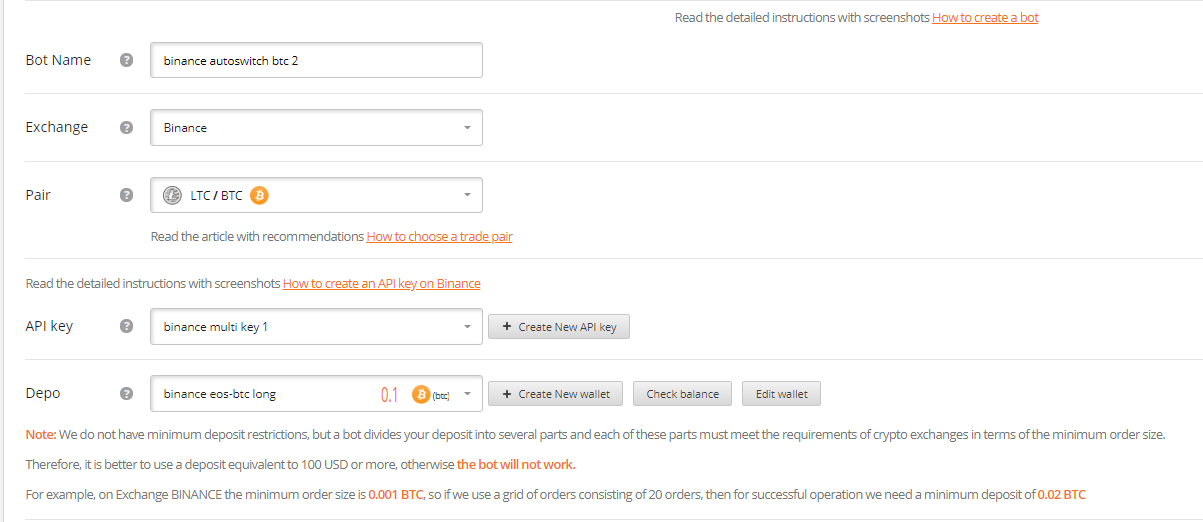Click the Litecoin icon in Pair field

tap(172, 195)
